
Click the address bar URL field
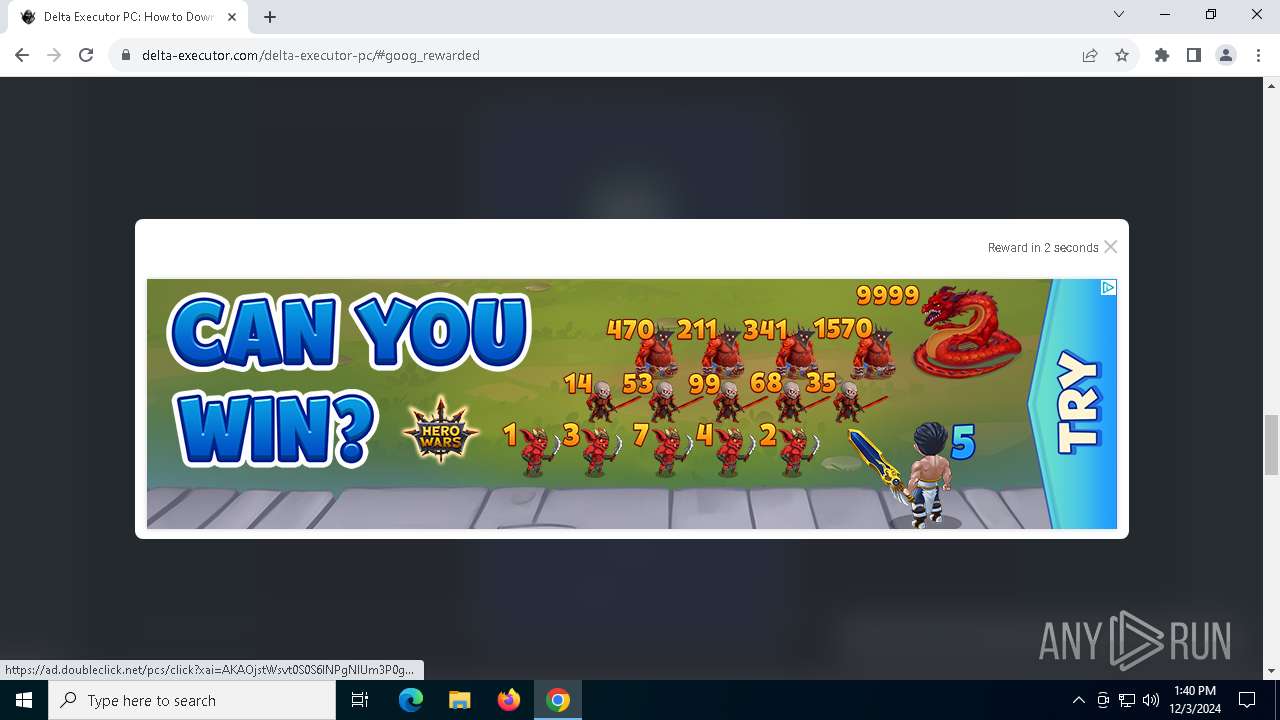pyautogui.click(x=600, y=55)
